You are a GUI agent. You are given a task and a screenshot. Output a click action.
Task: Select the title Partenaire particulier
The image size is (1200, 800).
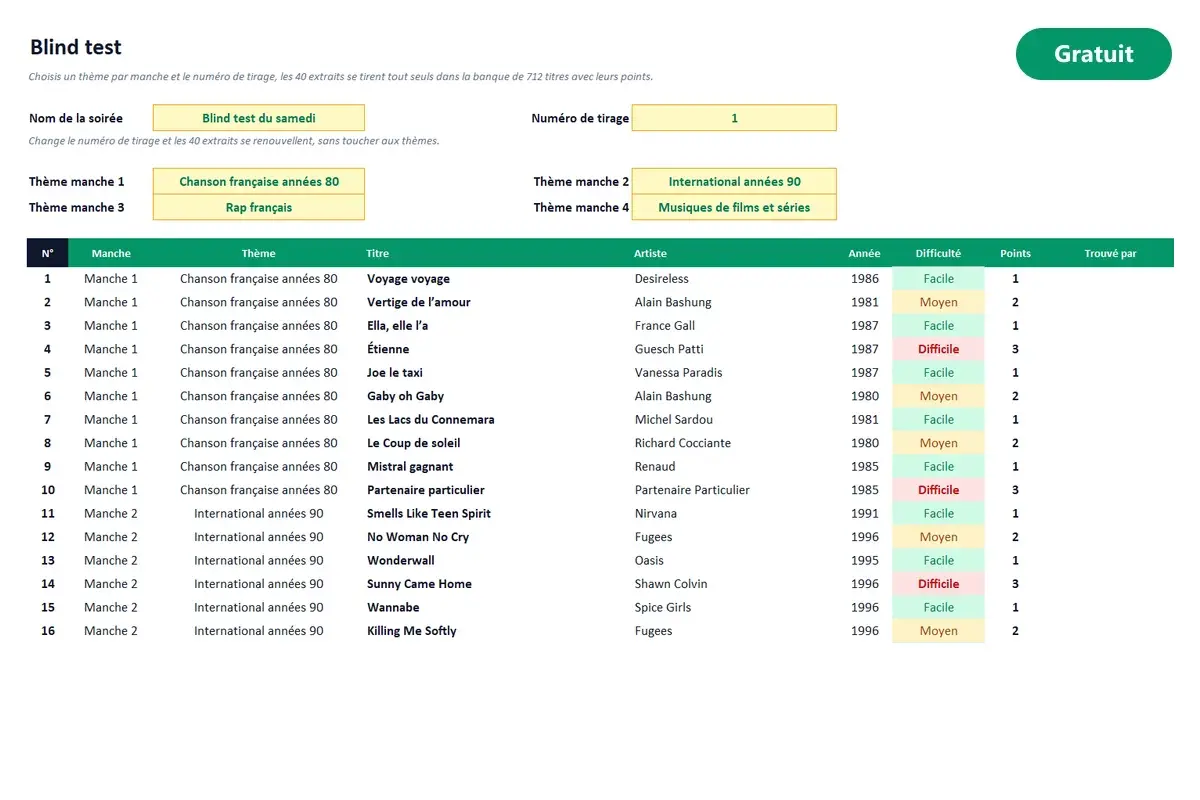pyautogui.click(x=425, y=490)
